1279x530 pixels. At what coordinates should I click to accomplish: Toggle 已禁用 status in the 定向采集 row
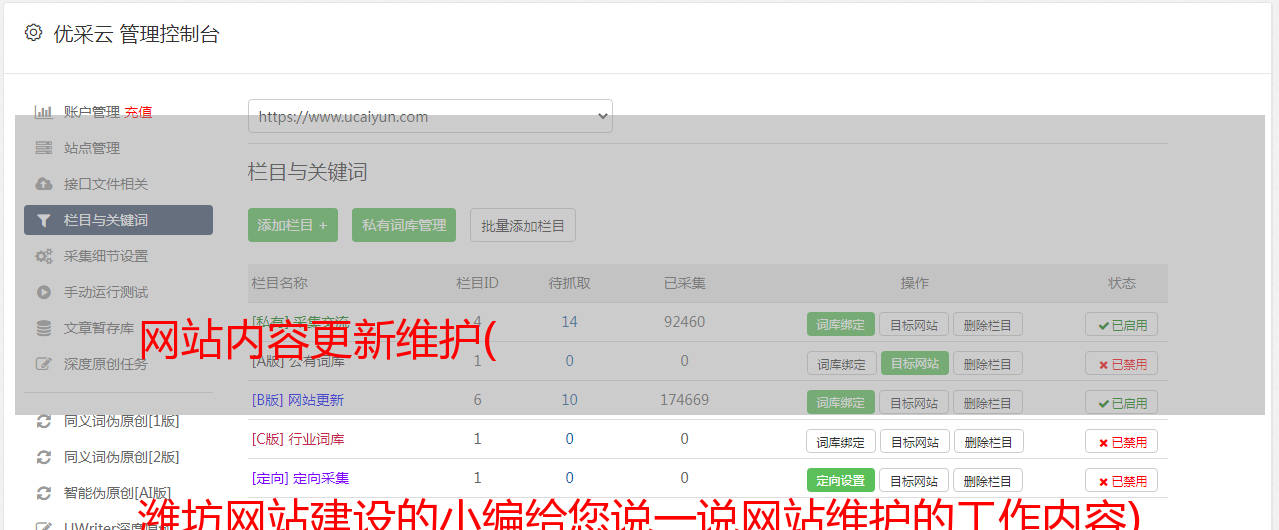coord(1122,480)
